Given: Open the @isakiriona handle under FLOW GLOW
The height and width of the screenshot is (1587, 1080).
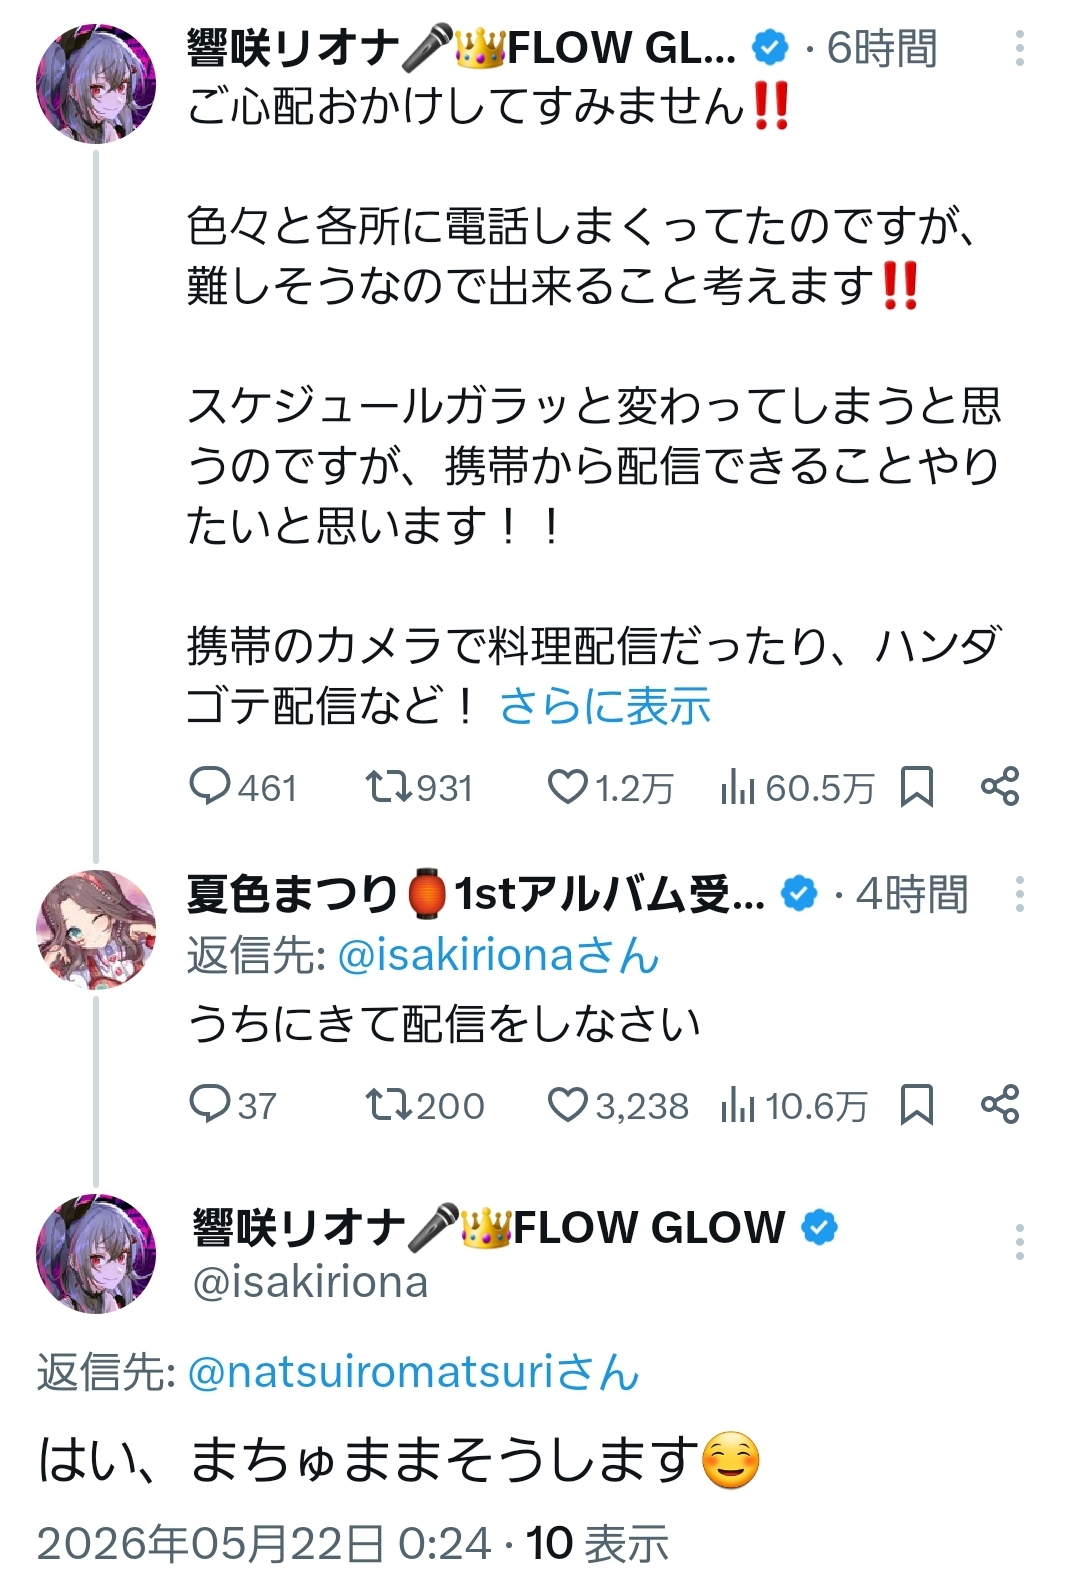Looking at the screenshot, I should [x=310, y=1282].
